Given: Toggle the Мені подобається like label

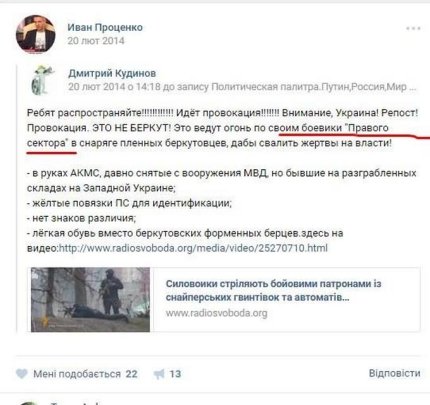Looking at the screenshot, I should point(77,374).
